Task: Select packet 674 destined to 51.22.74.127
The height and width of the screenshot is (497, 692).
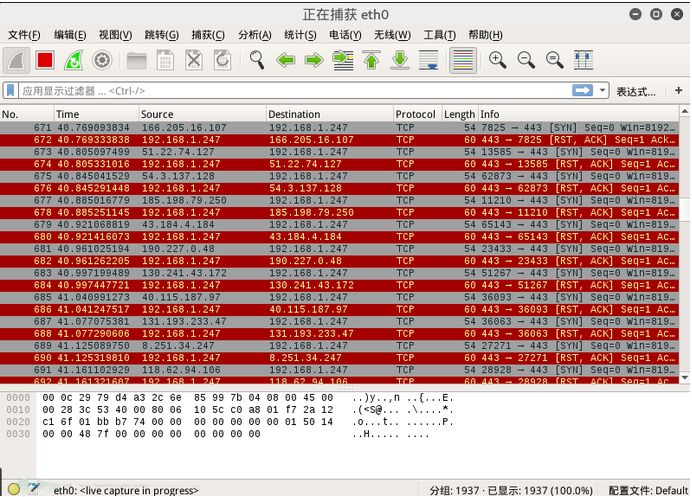Action: [x=339, y=164]
